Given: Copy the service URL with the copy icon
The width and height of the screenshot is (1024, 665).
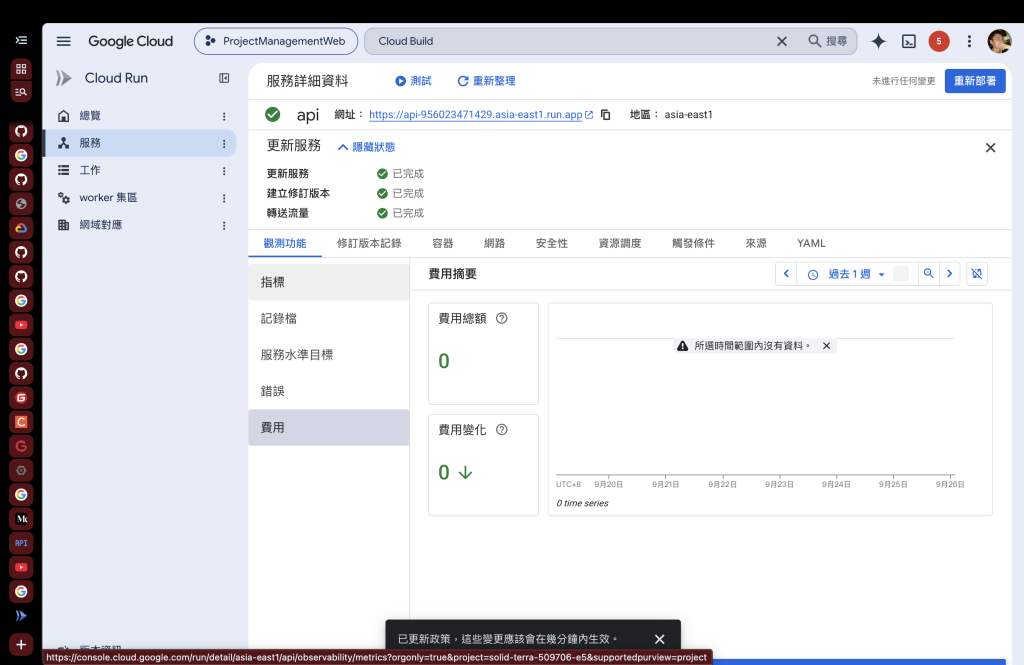Looking at the screenshot, I should point(605,114).
